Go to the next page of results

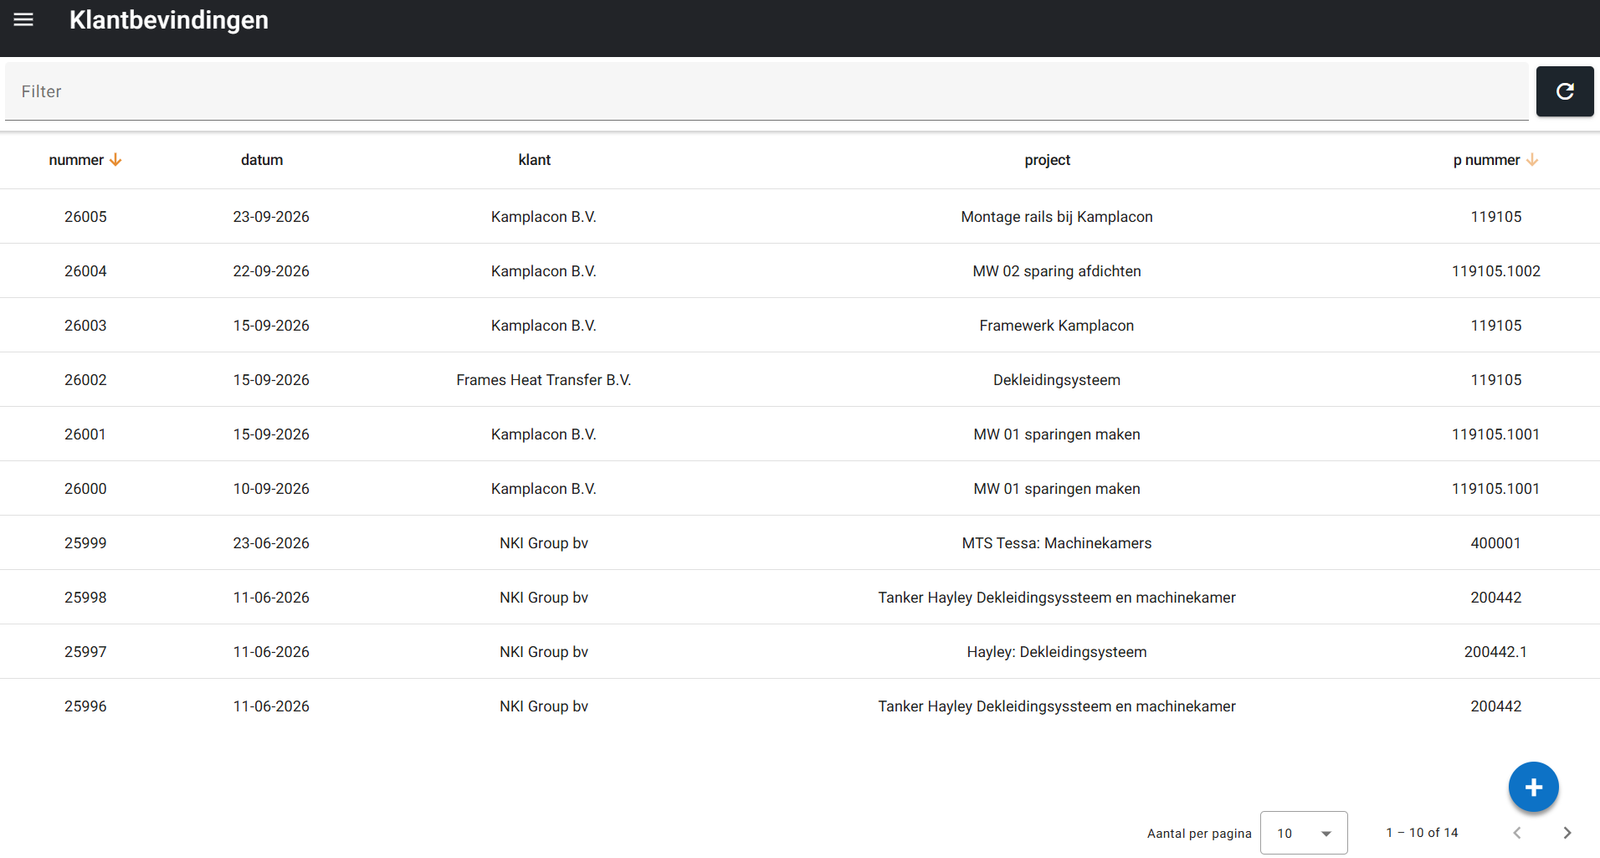click(1567, 833)
